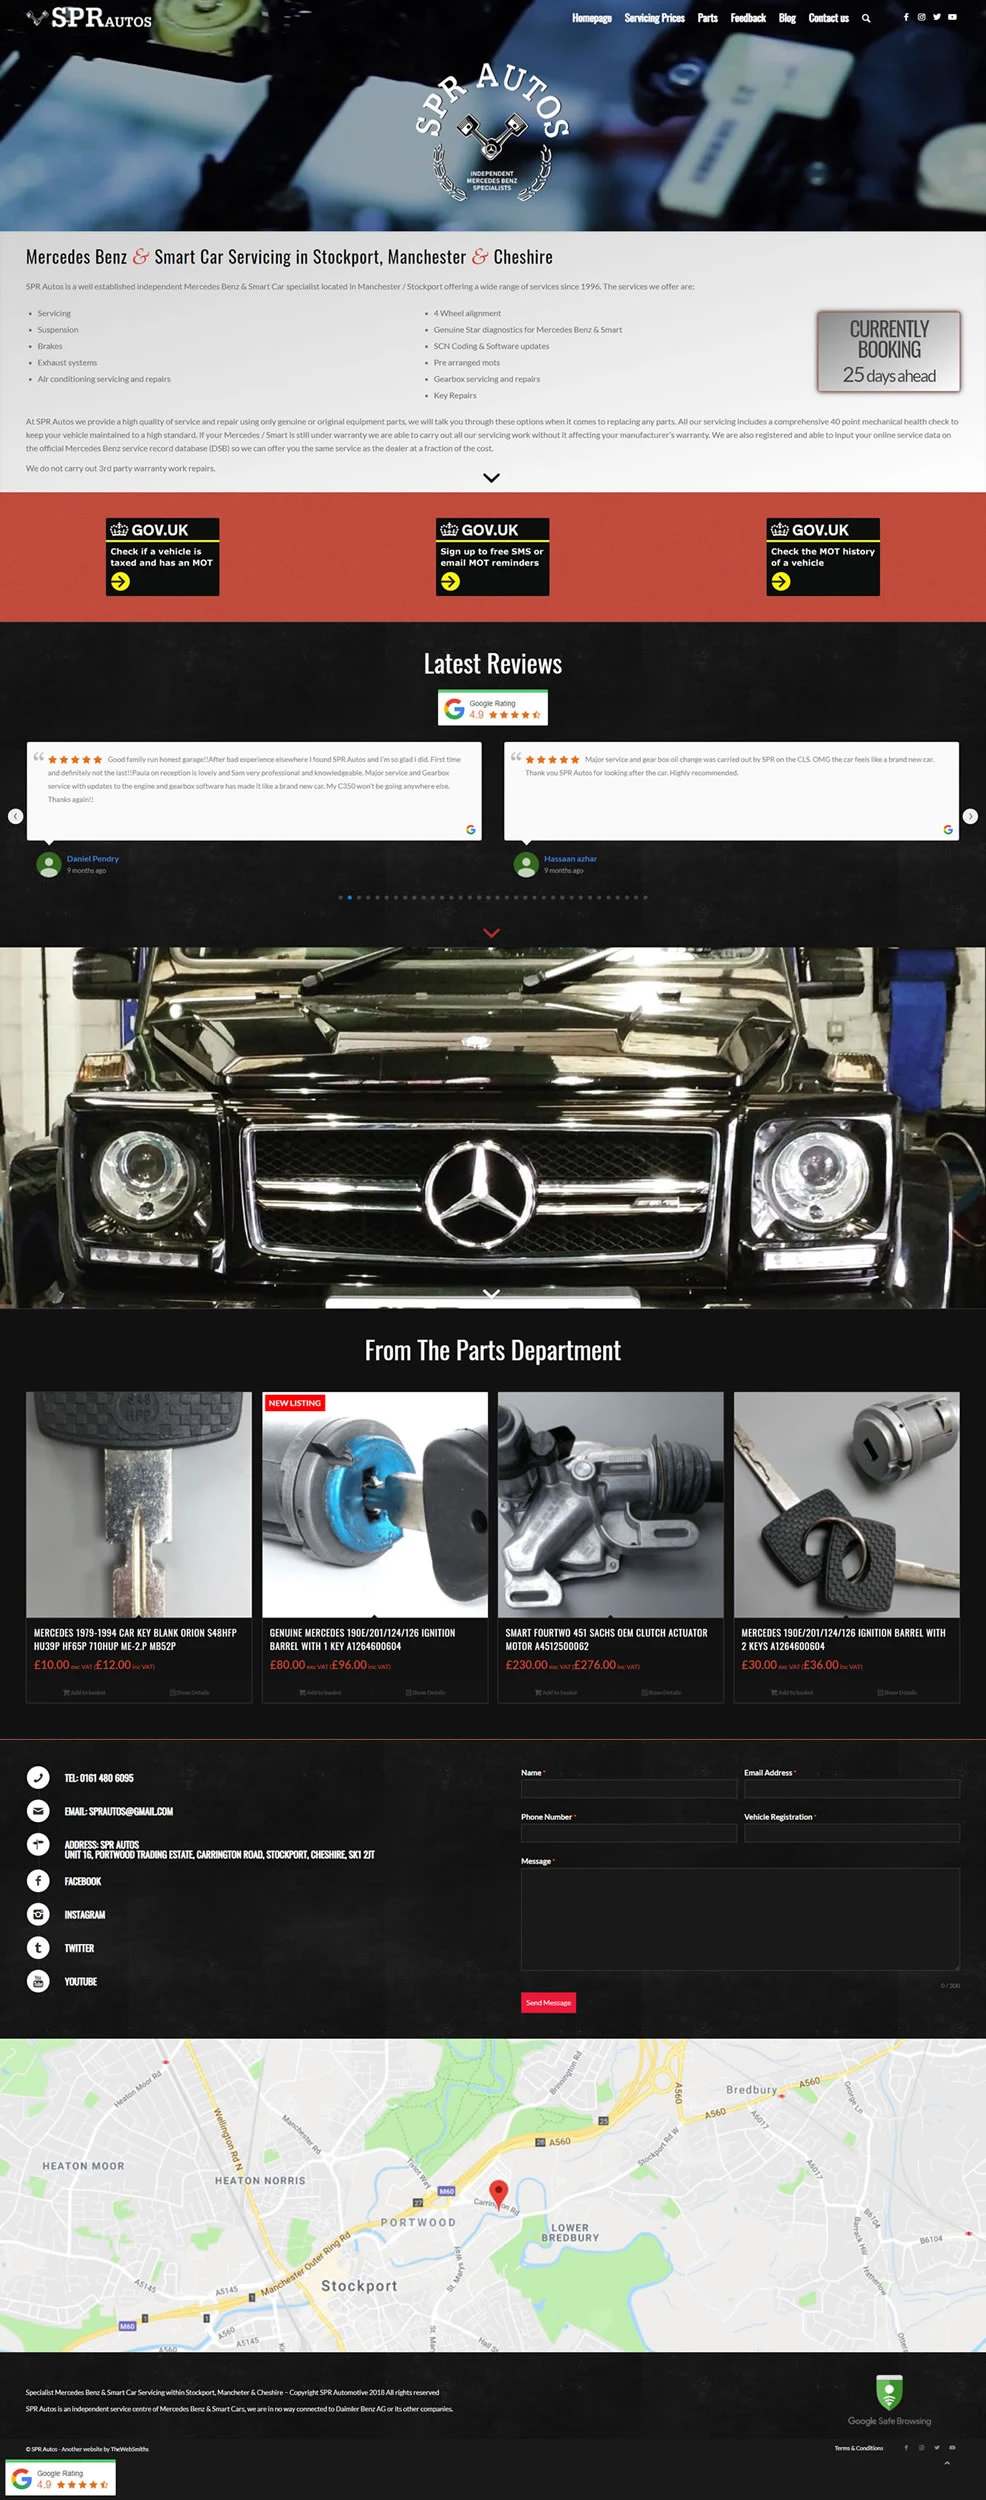Click Daniel Pendry reviewer name link

93,858
